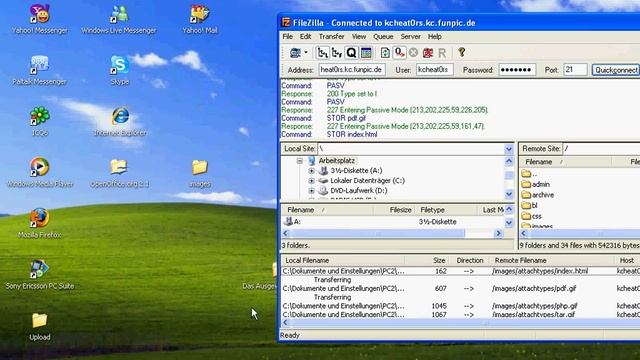Click the Cancel operation icon
The width and height of the screenshot is (640, 360).
(x=413, y=53)
